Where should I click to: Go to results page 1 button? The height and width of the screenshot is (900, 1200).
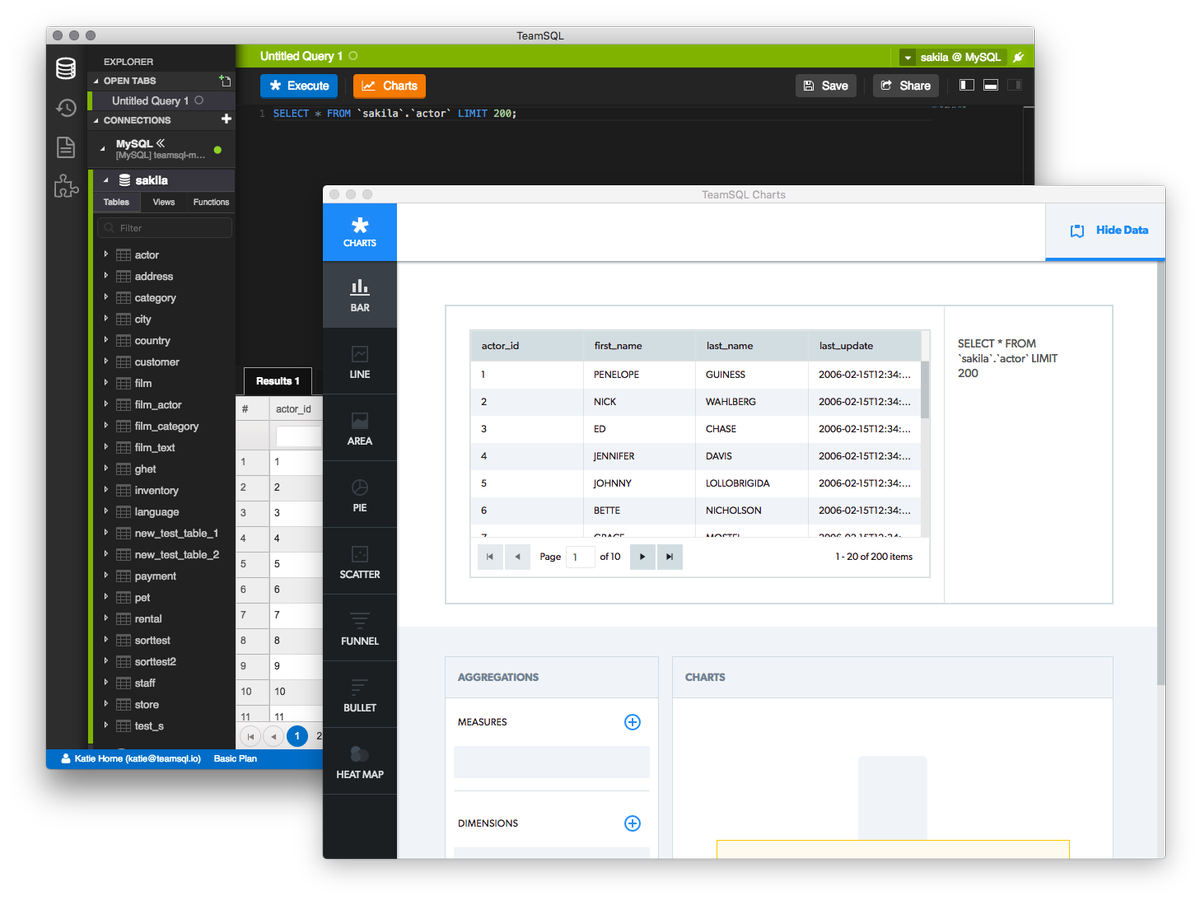pyautogui.click(x=297, y=736)
